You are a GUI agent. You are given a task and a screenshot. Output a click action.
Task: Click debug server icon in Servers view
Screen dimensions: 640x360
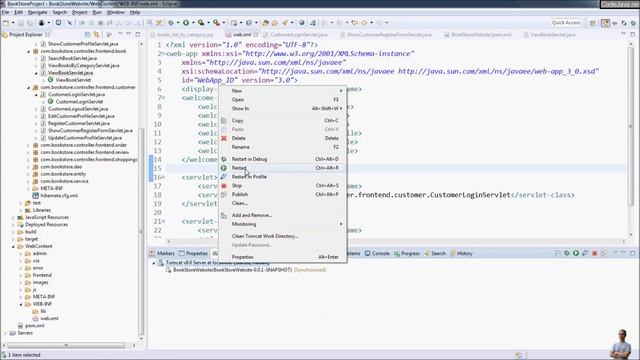pyautogui.click(x=567, y=253)
